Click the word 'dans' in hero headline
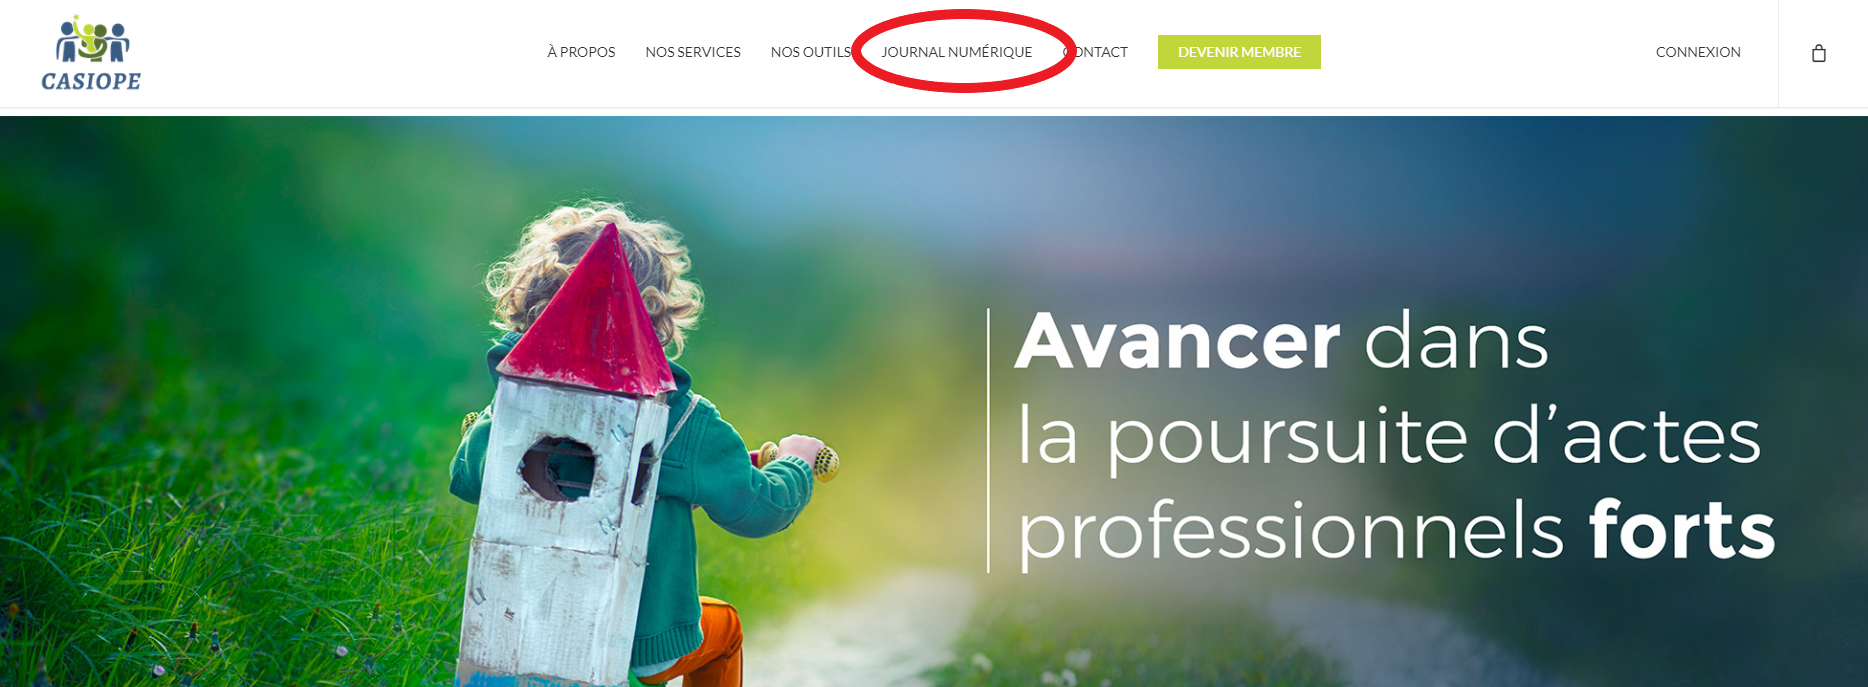Viewport: 1868px width, 687px height. click(x=1456, y=341)
